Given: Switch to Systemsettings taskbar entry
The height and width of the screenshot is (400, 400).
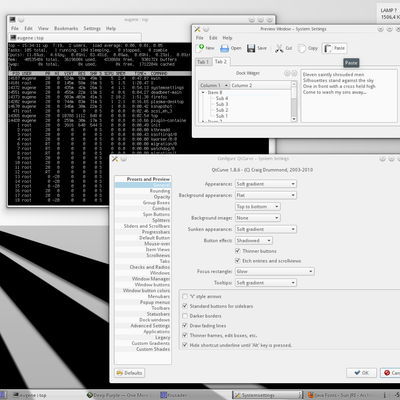Looking at the screenshot, I should tap(267, 395).
